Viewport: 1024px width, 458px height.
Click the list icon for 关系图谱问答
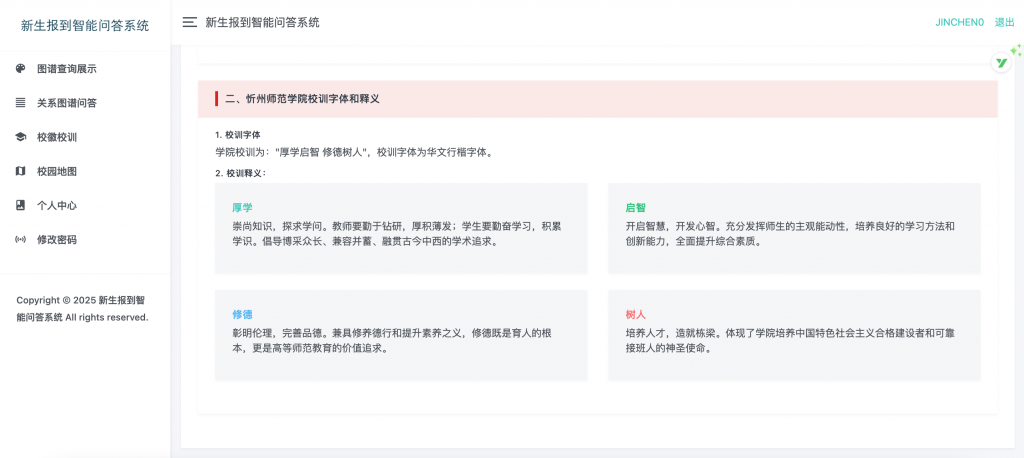pos(20,103)
